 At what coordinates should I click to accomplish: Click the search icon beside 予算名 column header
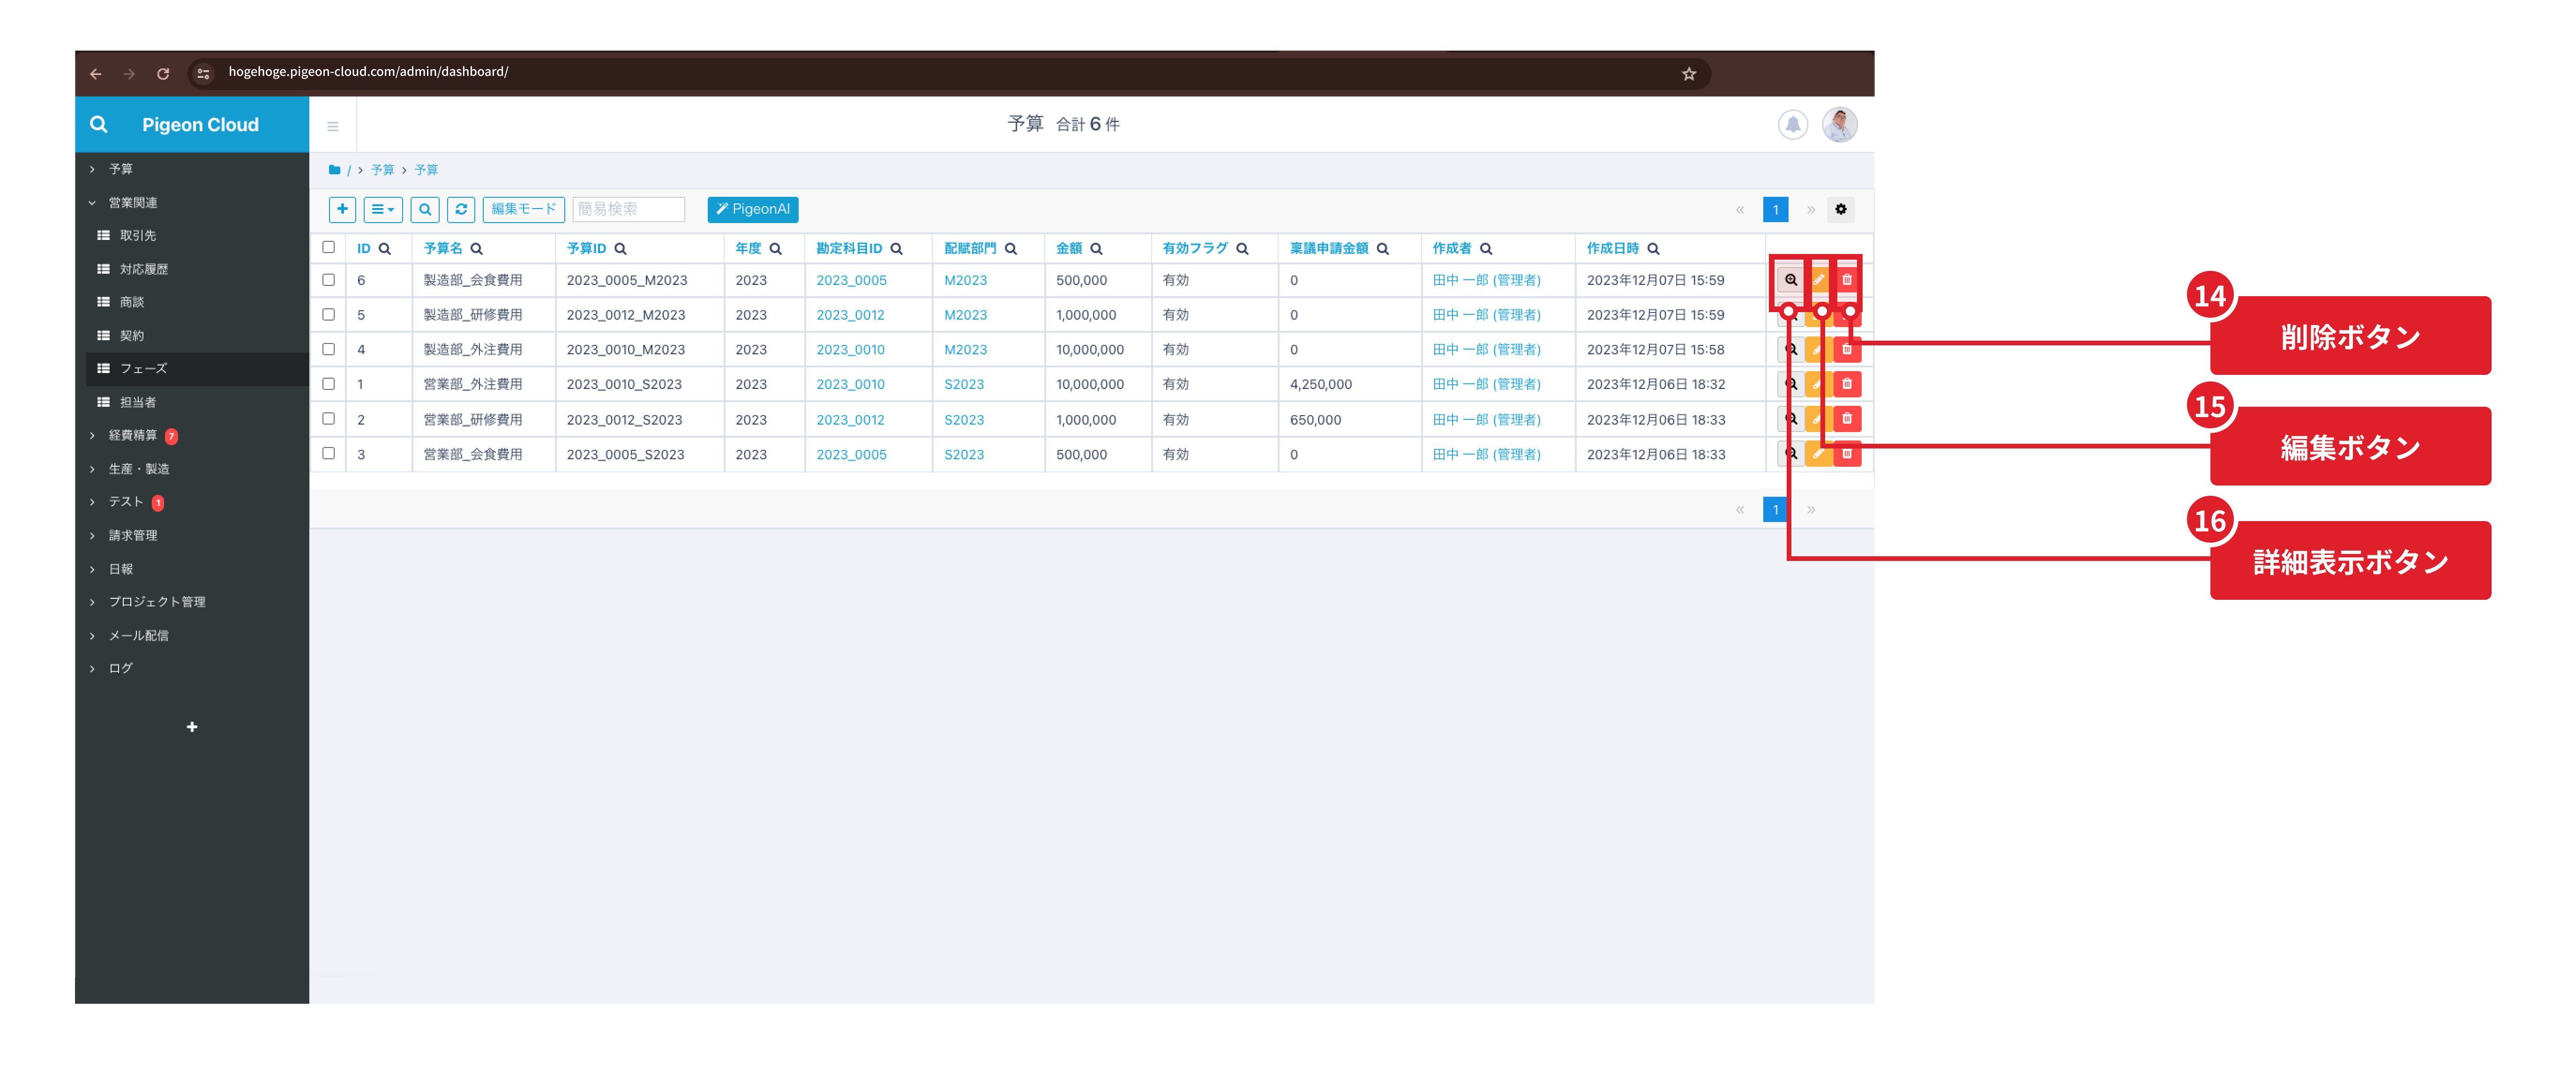click(x=477, y=249)
